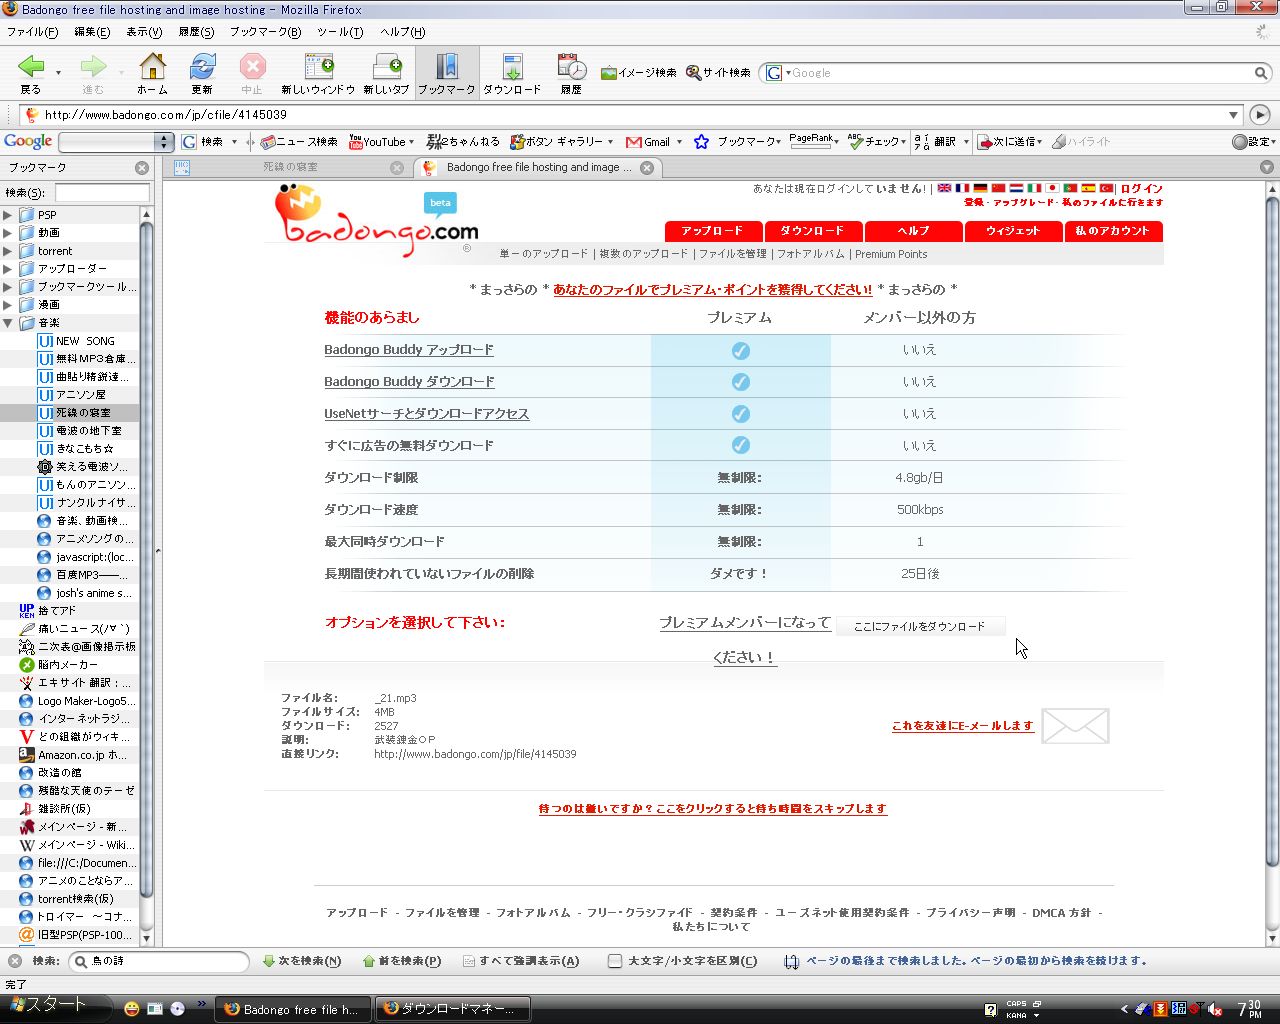Viewport: 1280px width, 1024px height.
Task: Open YouTube from Google toolbar
Action: [381, 142]
